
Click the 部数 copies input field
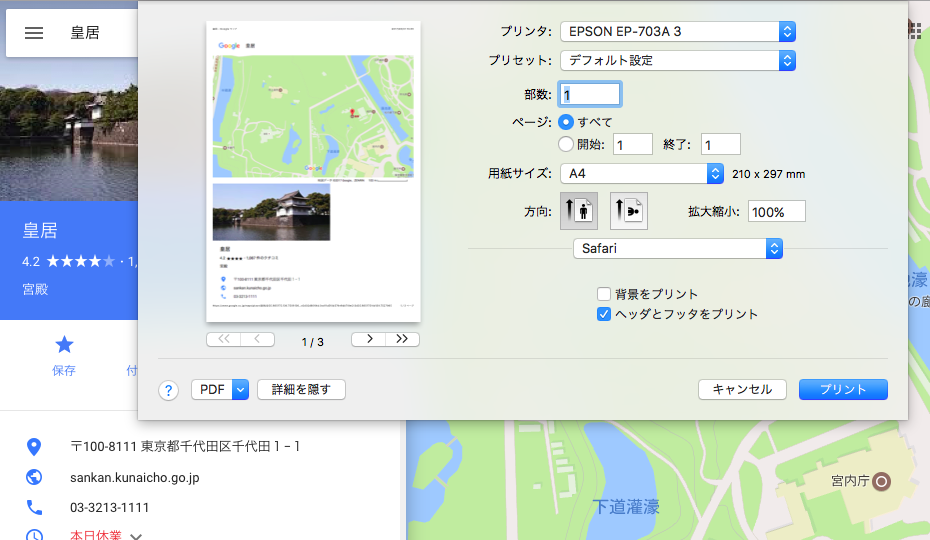coord(591,94)
